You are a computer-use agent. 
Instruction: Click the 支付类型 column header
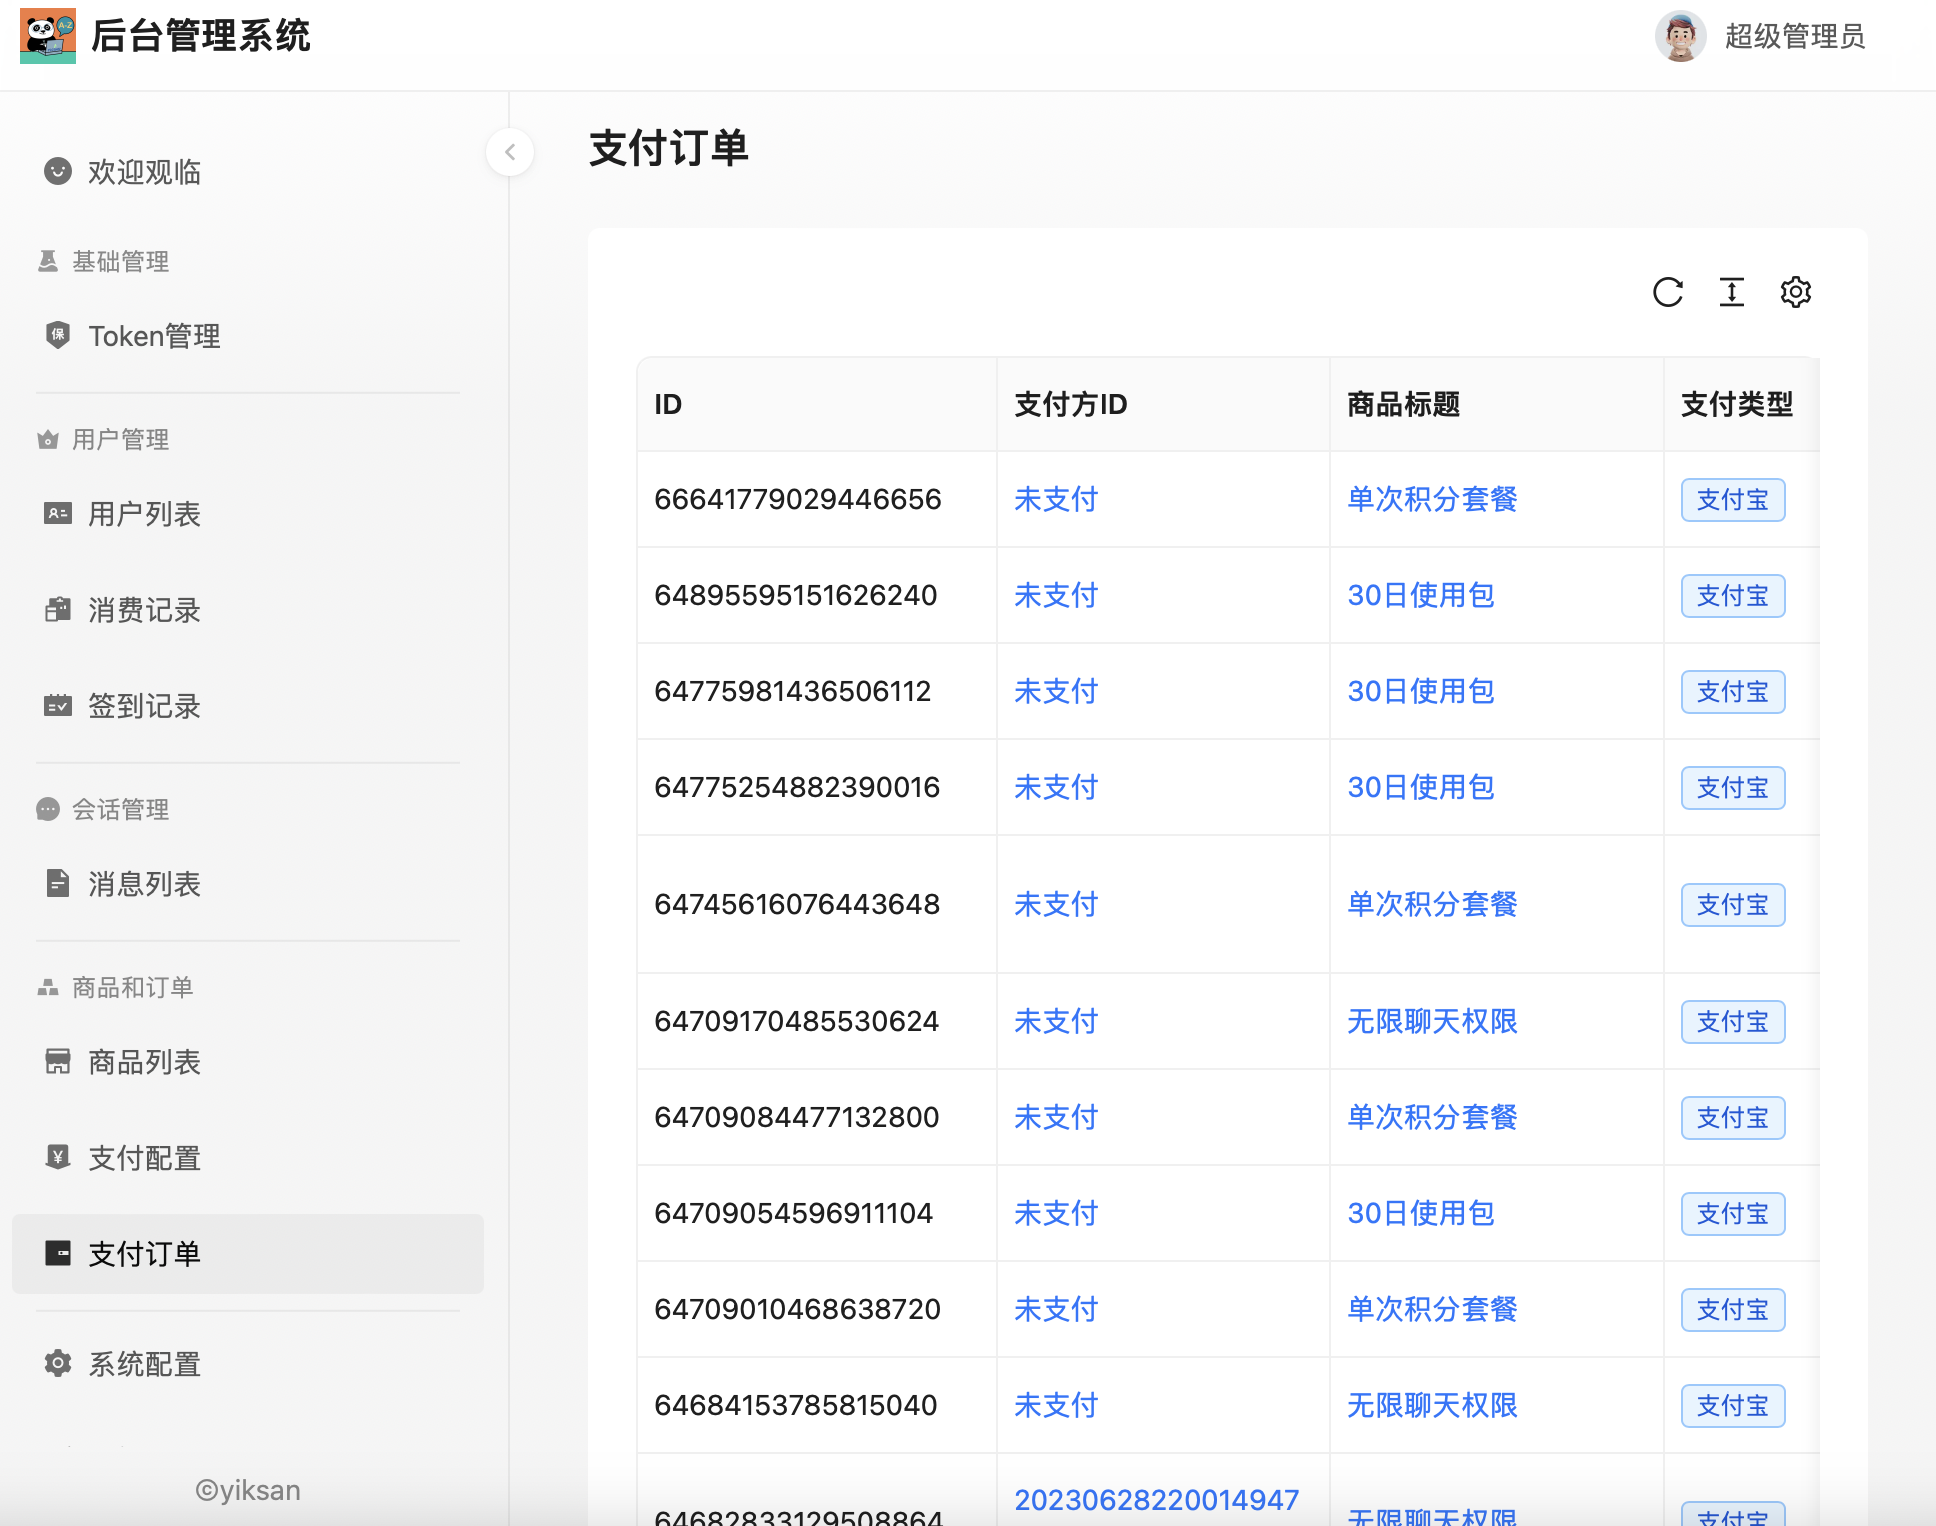coord(1741,404)
